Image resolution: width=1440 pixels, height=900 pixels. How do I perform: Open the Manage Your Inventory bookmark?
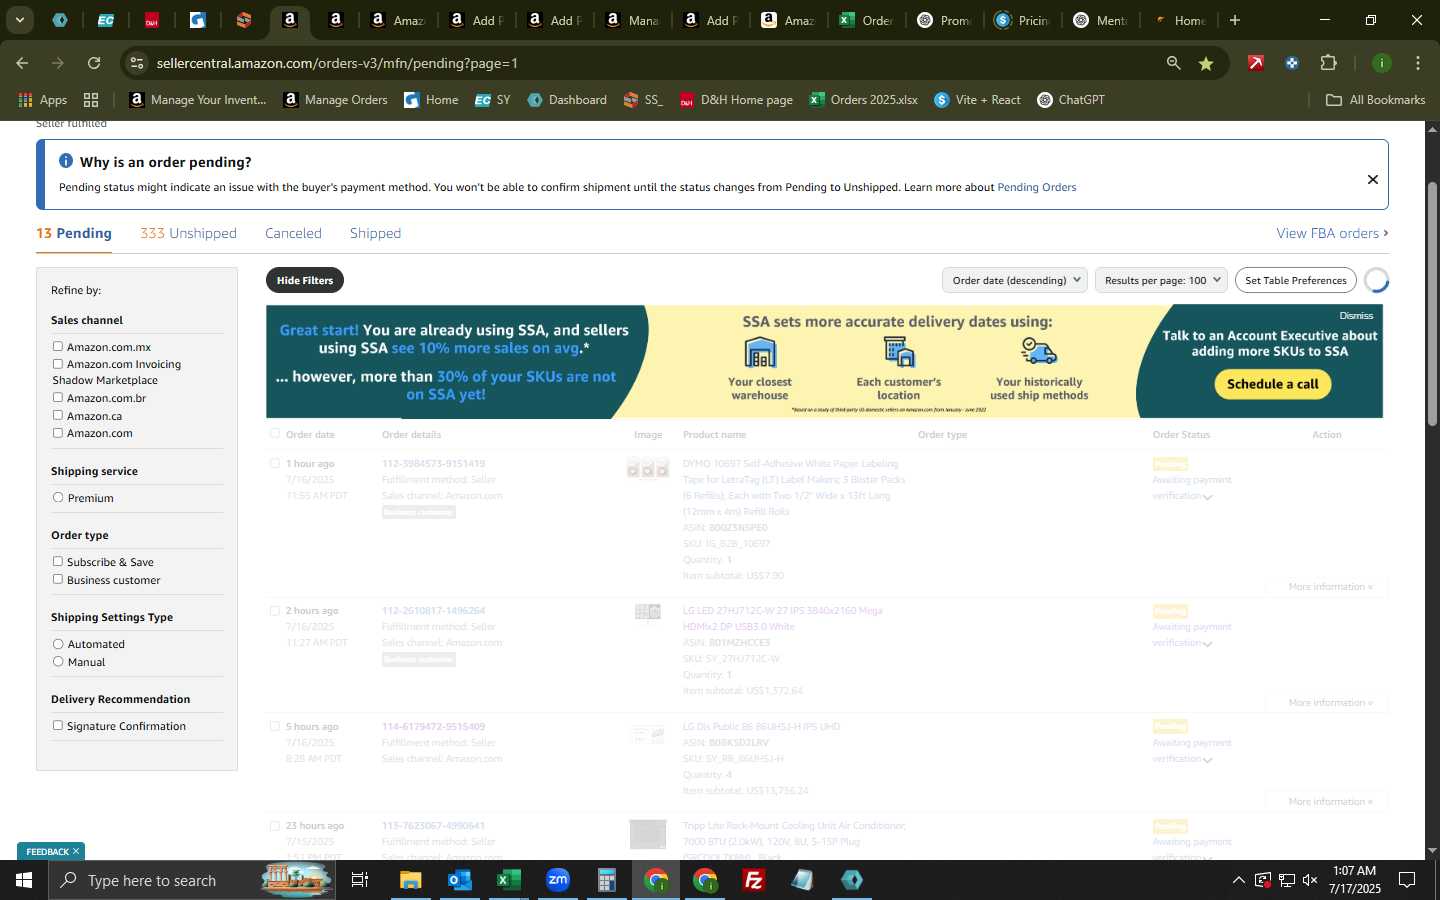click(x=198, y=100)
